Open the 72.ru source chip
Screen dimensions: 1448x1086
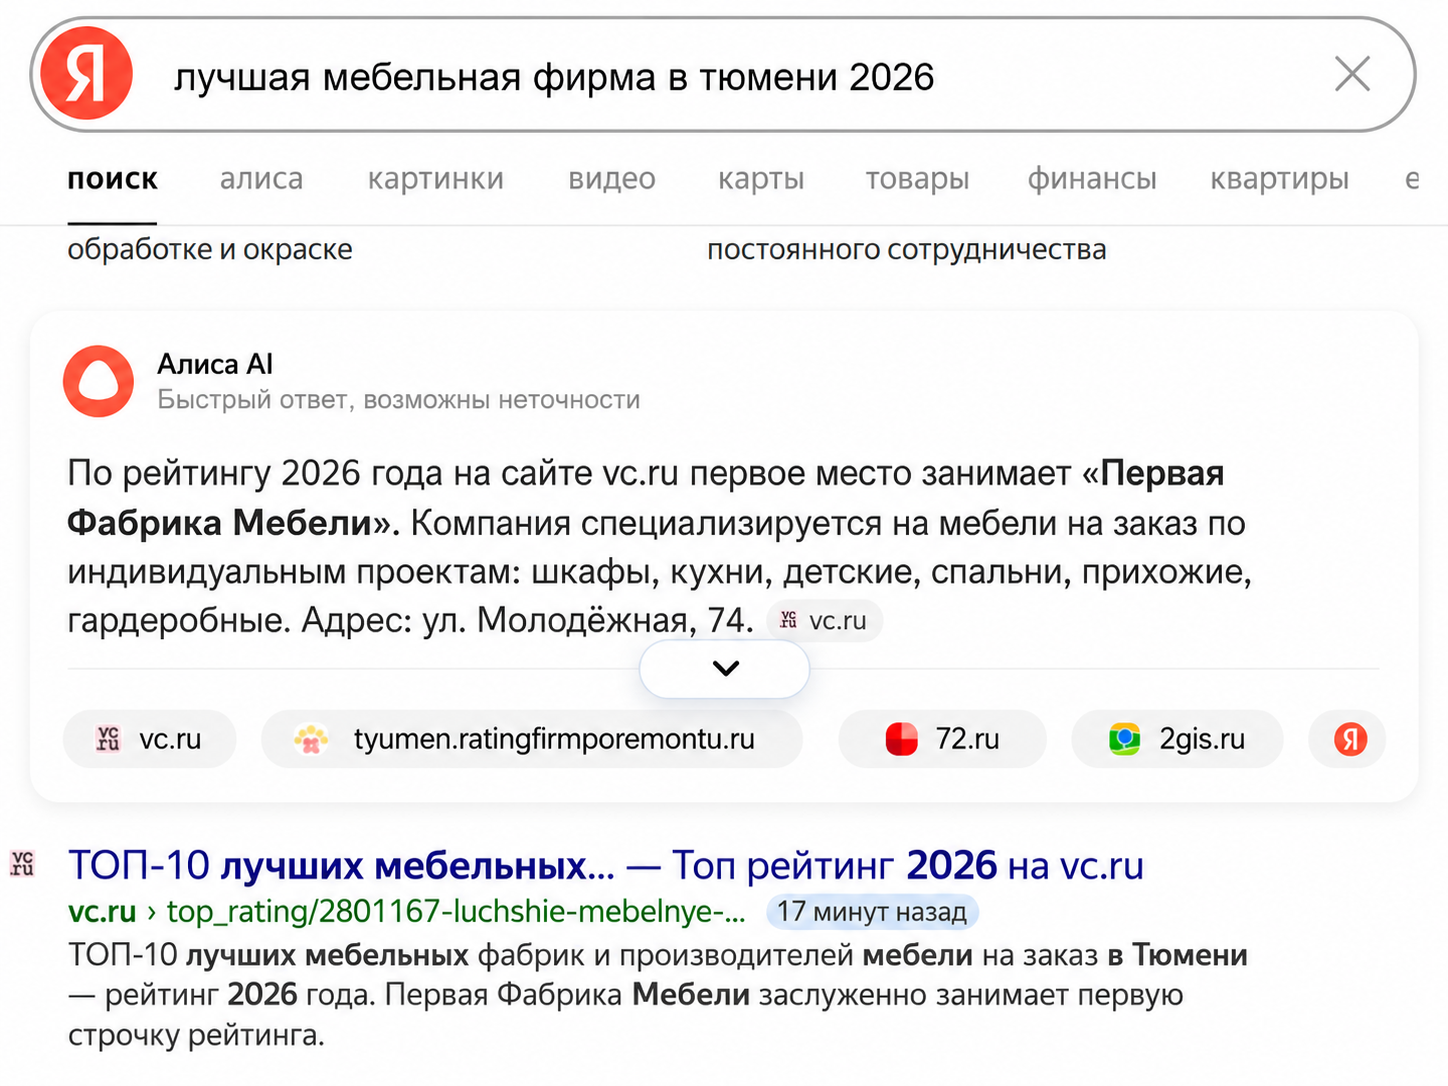tap(942, 739)
